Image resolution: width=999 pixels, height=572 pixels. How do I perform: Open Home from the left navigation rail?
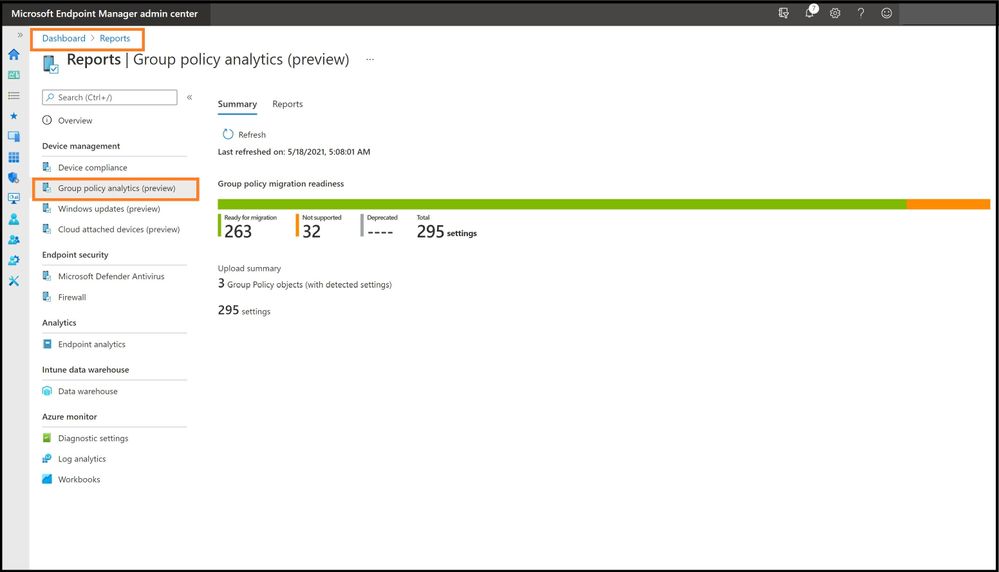(13, 54)
